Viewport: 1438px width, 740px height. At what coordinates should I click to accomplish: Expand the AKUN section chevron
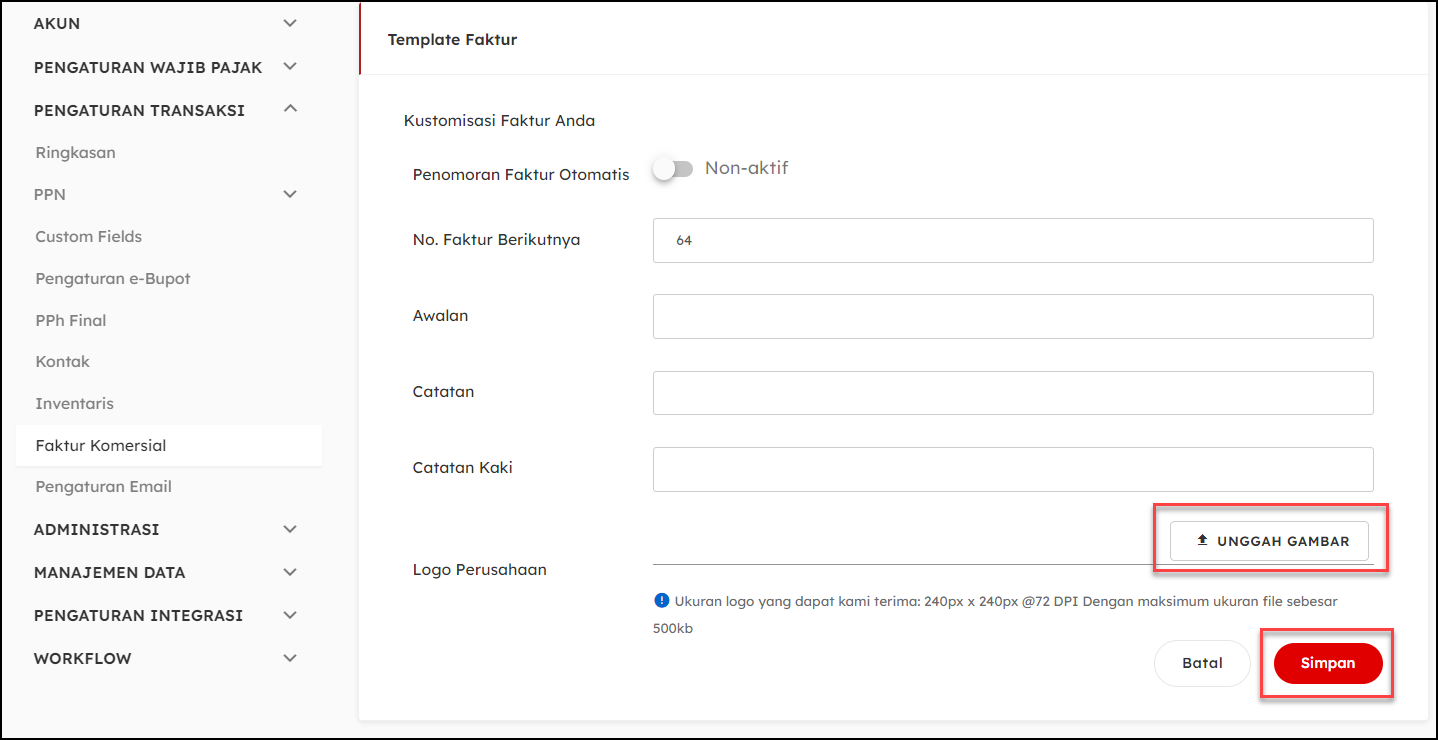click(x=290, y=23)
